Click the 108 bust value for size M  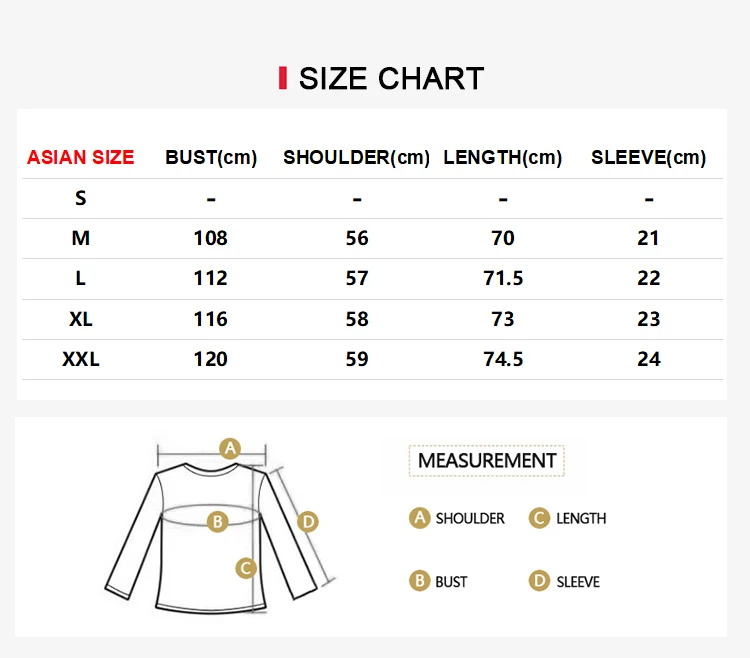click(x=210, y=238)
